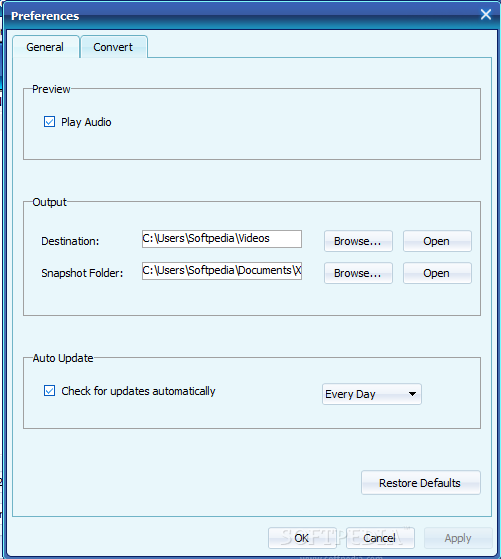This screenshot has width=501, height=559.
Task: Click the Apply button
Action: pyautogui.click(x=458, y=538)
